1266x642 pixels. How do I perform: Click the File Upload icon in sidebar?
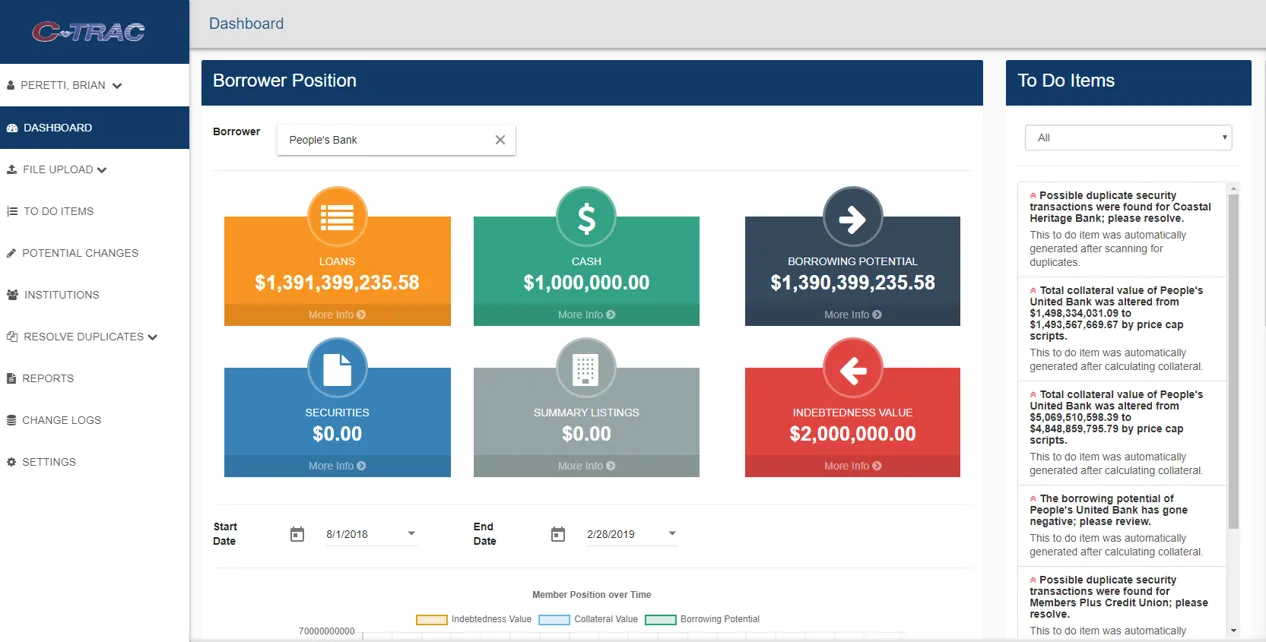point(12,170)
